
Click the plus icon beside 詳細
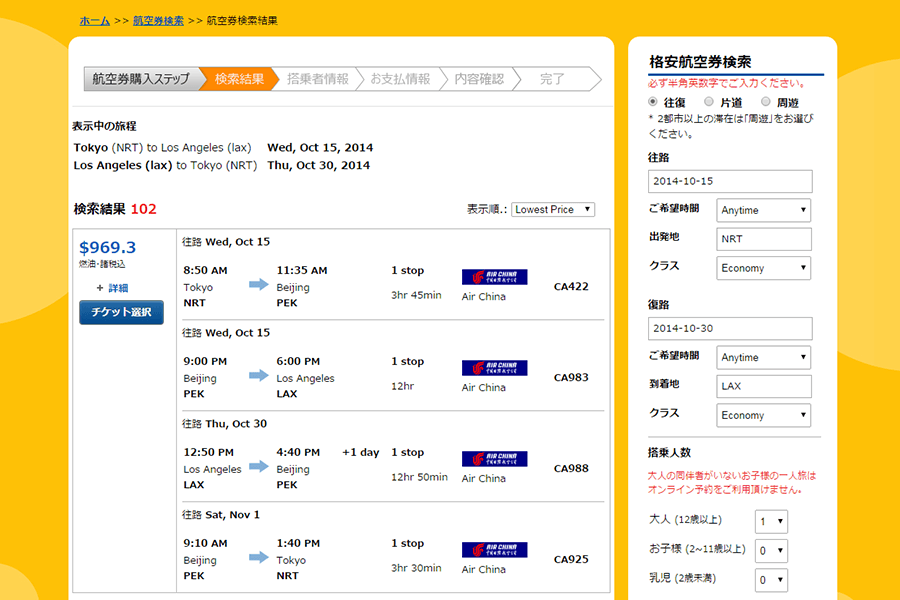pos(100,288)
